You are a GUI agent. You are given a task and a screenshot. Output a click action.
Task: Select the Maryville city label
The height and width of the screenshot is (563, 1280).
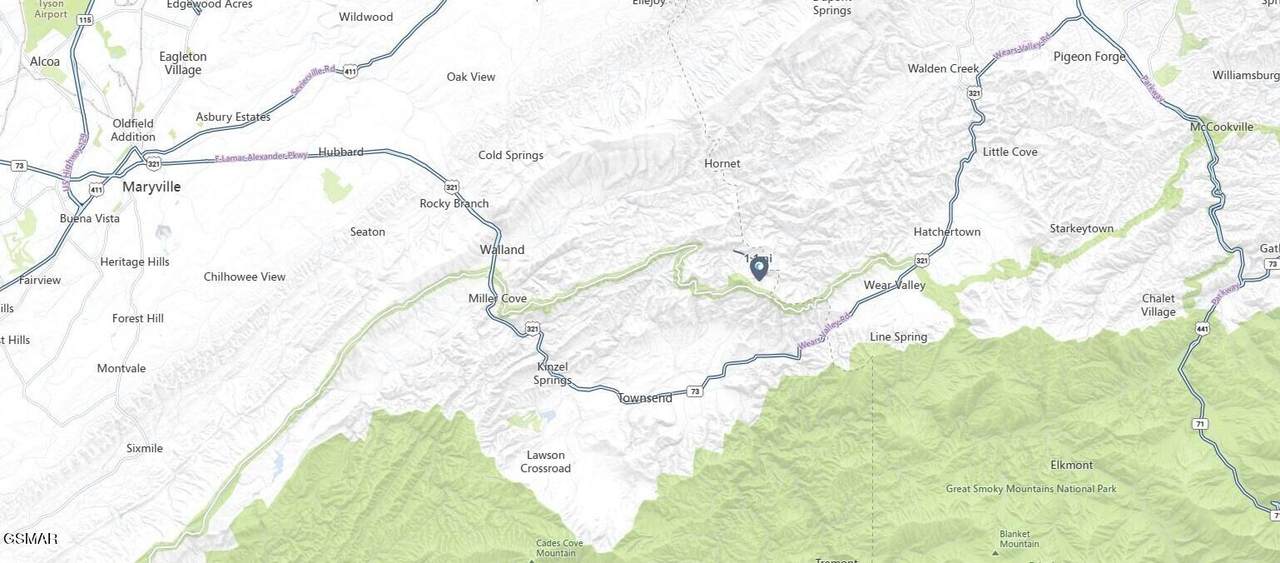(x=149, y=187)
